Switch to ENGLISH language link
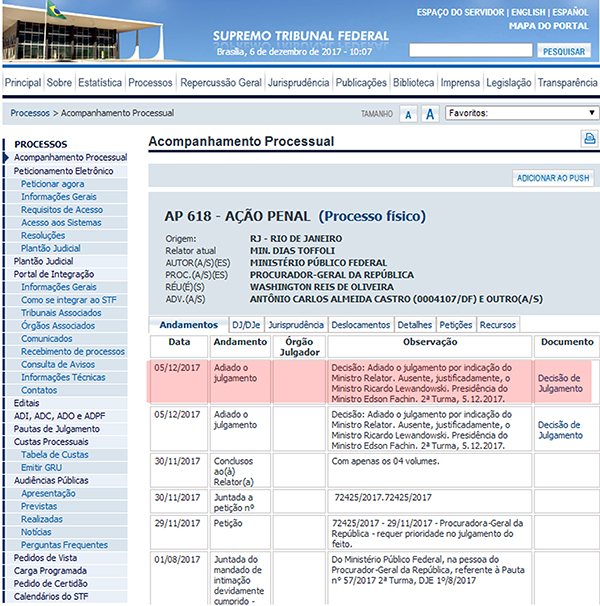Screen dimensions: 600x606 pos(528,12)
